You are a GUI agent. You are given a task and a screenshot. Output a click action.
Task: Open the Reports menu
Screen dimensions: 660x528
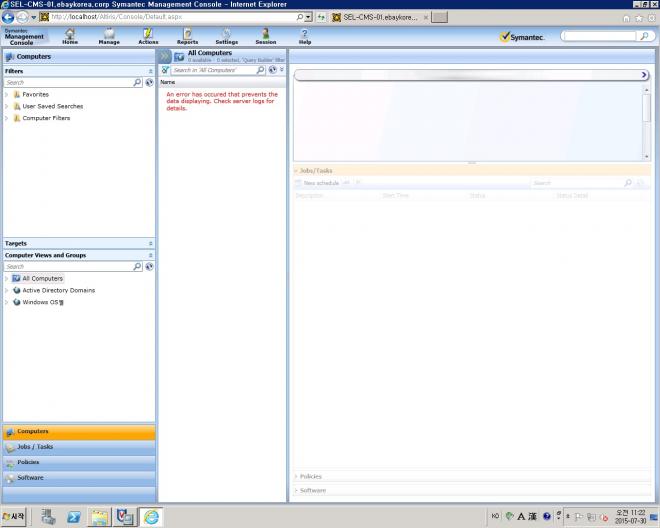[187, 37]
